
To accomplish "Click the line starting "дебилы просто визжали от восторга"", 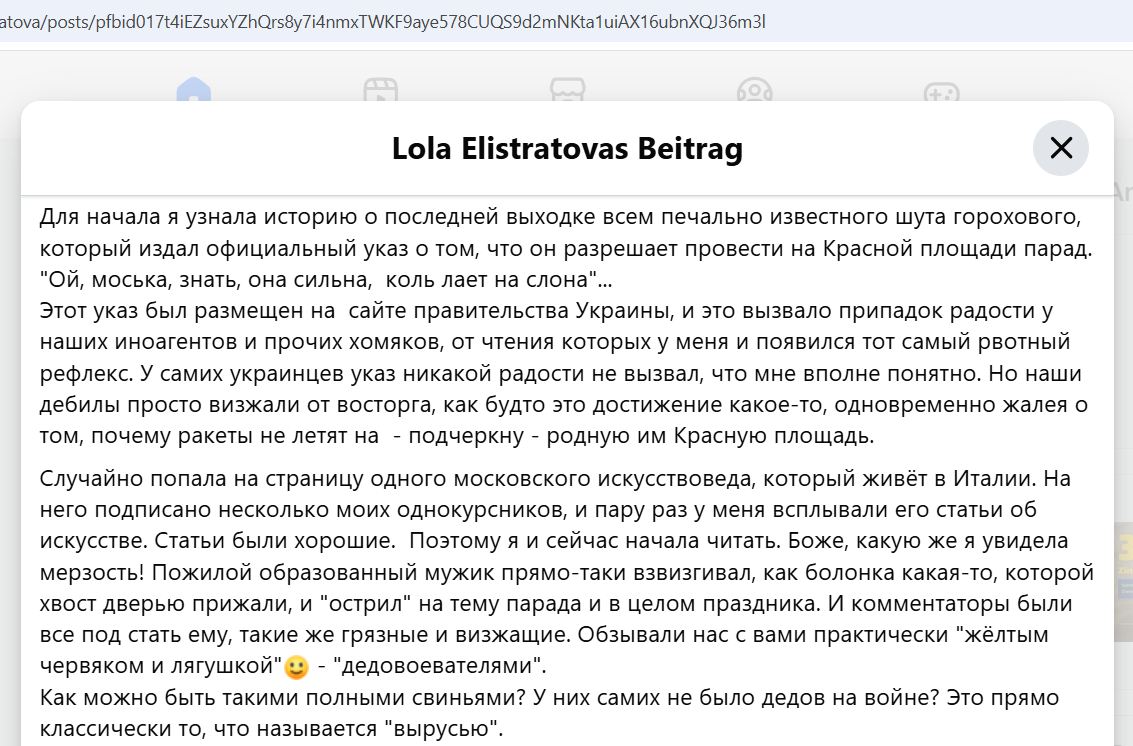I will click(x=564, y=404).
